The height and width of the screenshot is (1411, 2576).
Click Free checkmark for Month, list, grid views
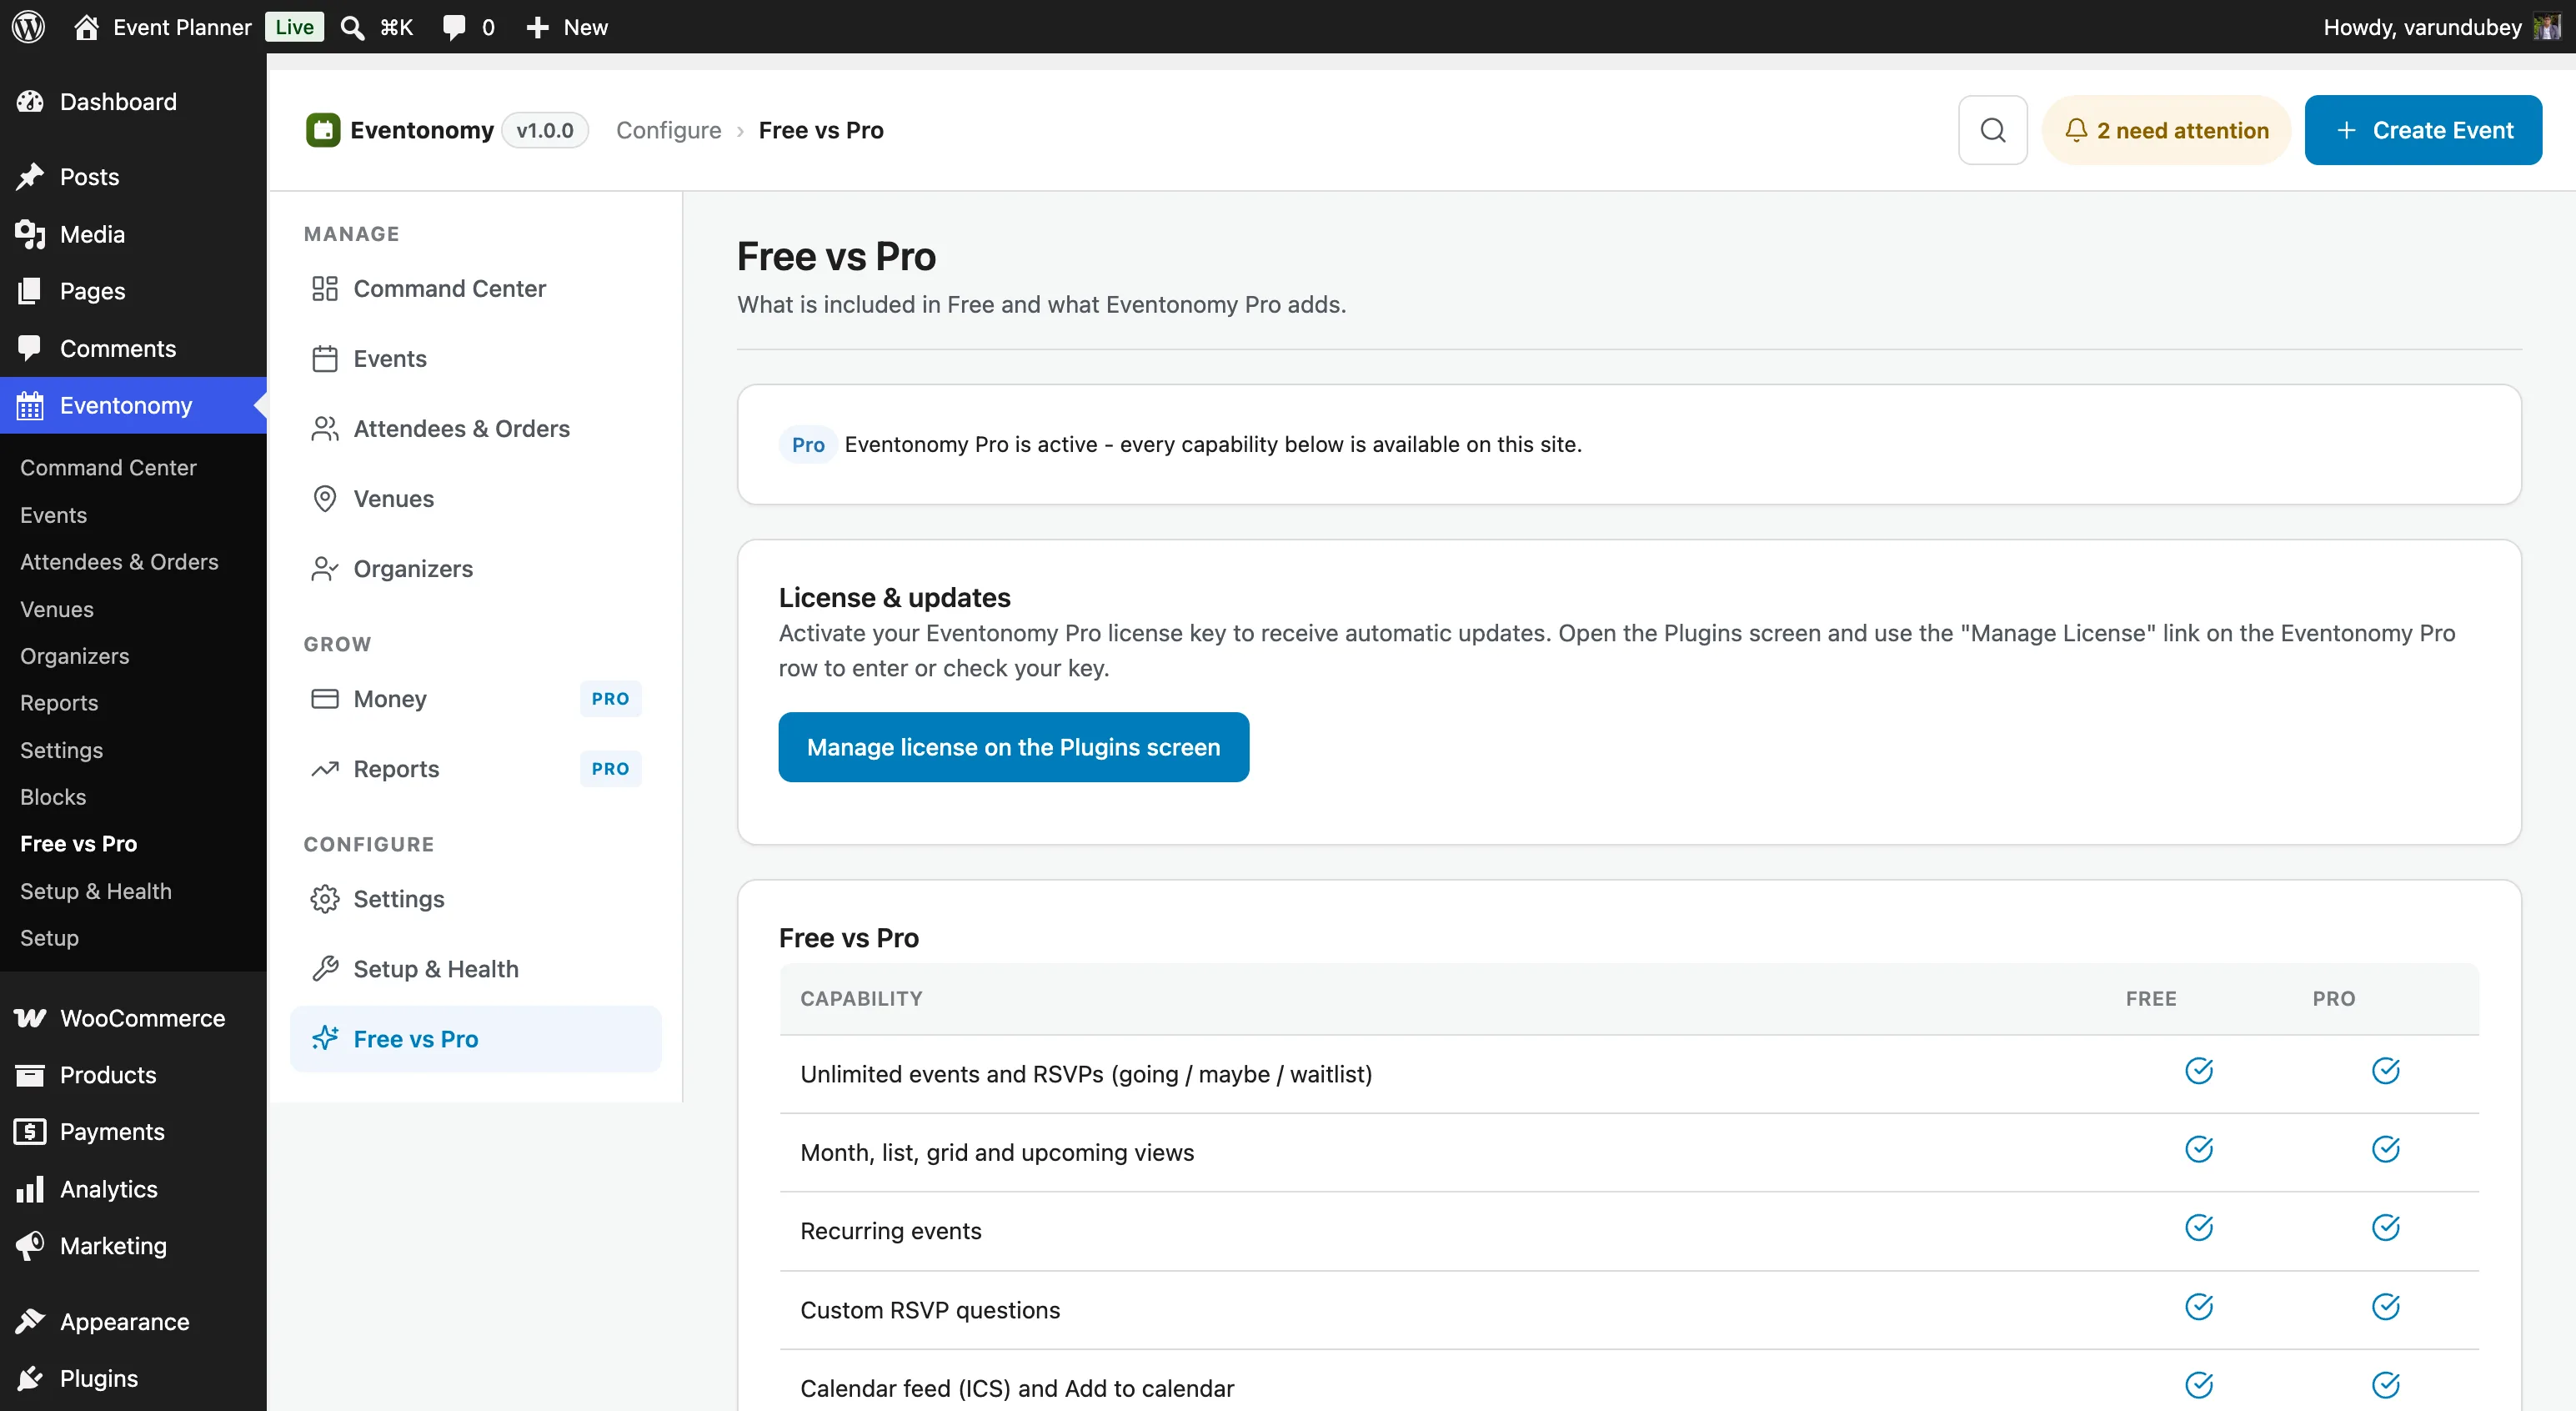tap(2198, 1150)
